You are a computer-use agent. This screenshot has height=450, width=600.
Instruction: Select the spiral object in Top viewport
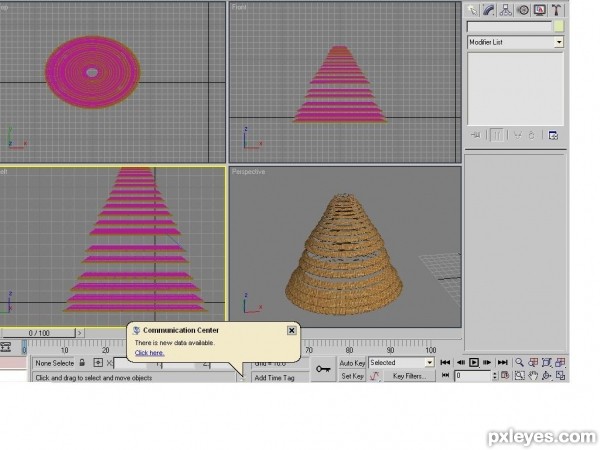point(93,72)
